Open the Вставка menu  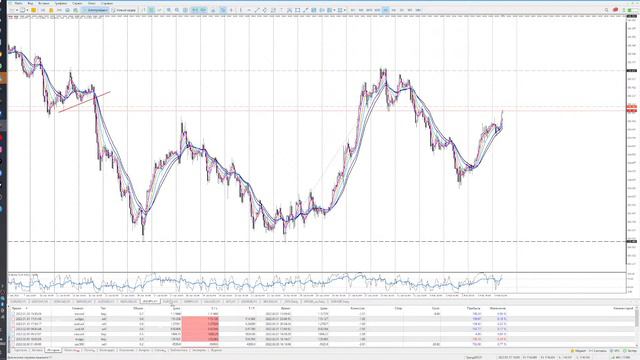tap(44, 3)
